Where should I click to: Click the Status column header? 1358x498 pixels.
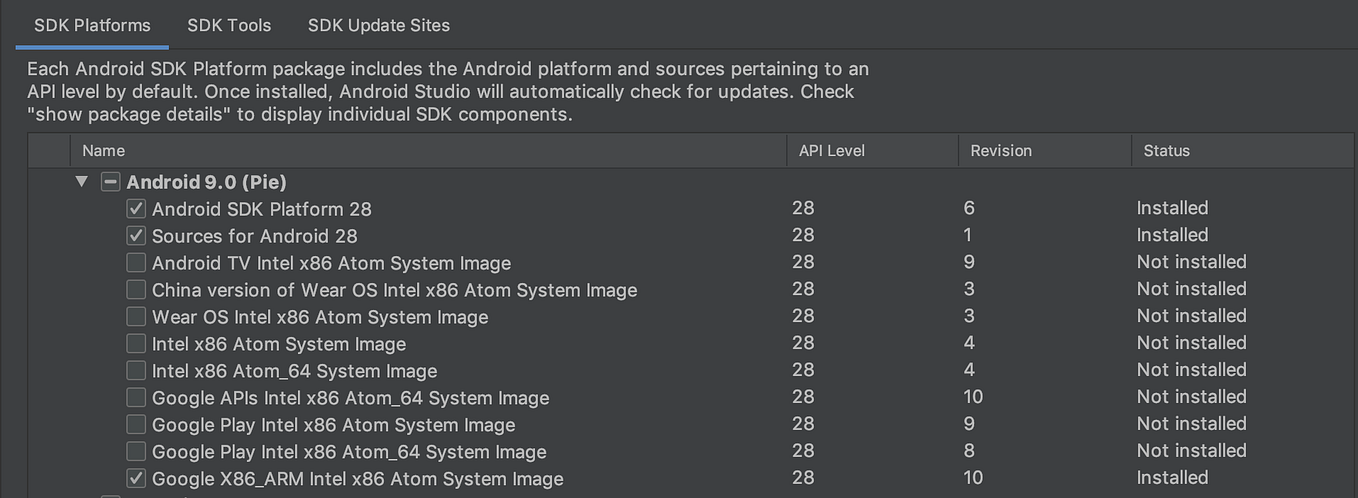[1166, 151]
